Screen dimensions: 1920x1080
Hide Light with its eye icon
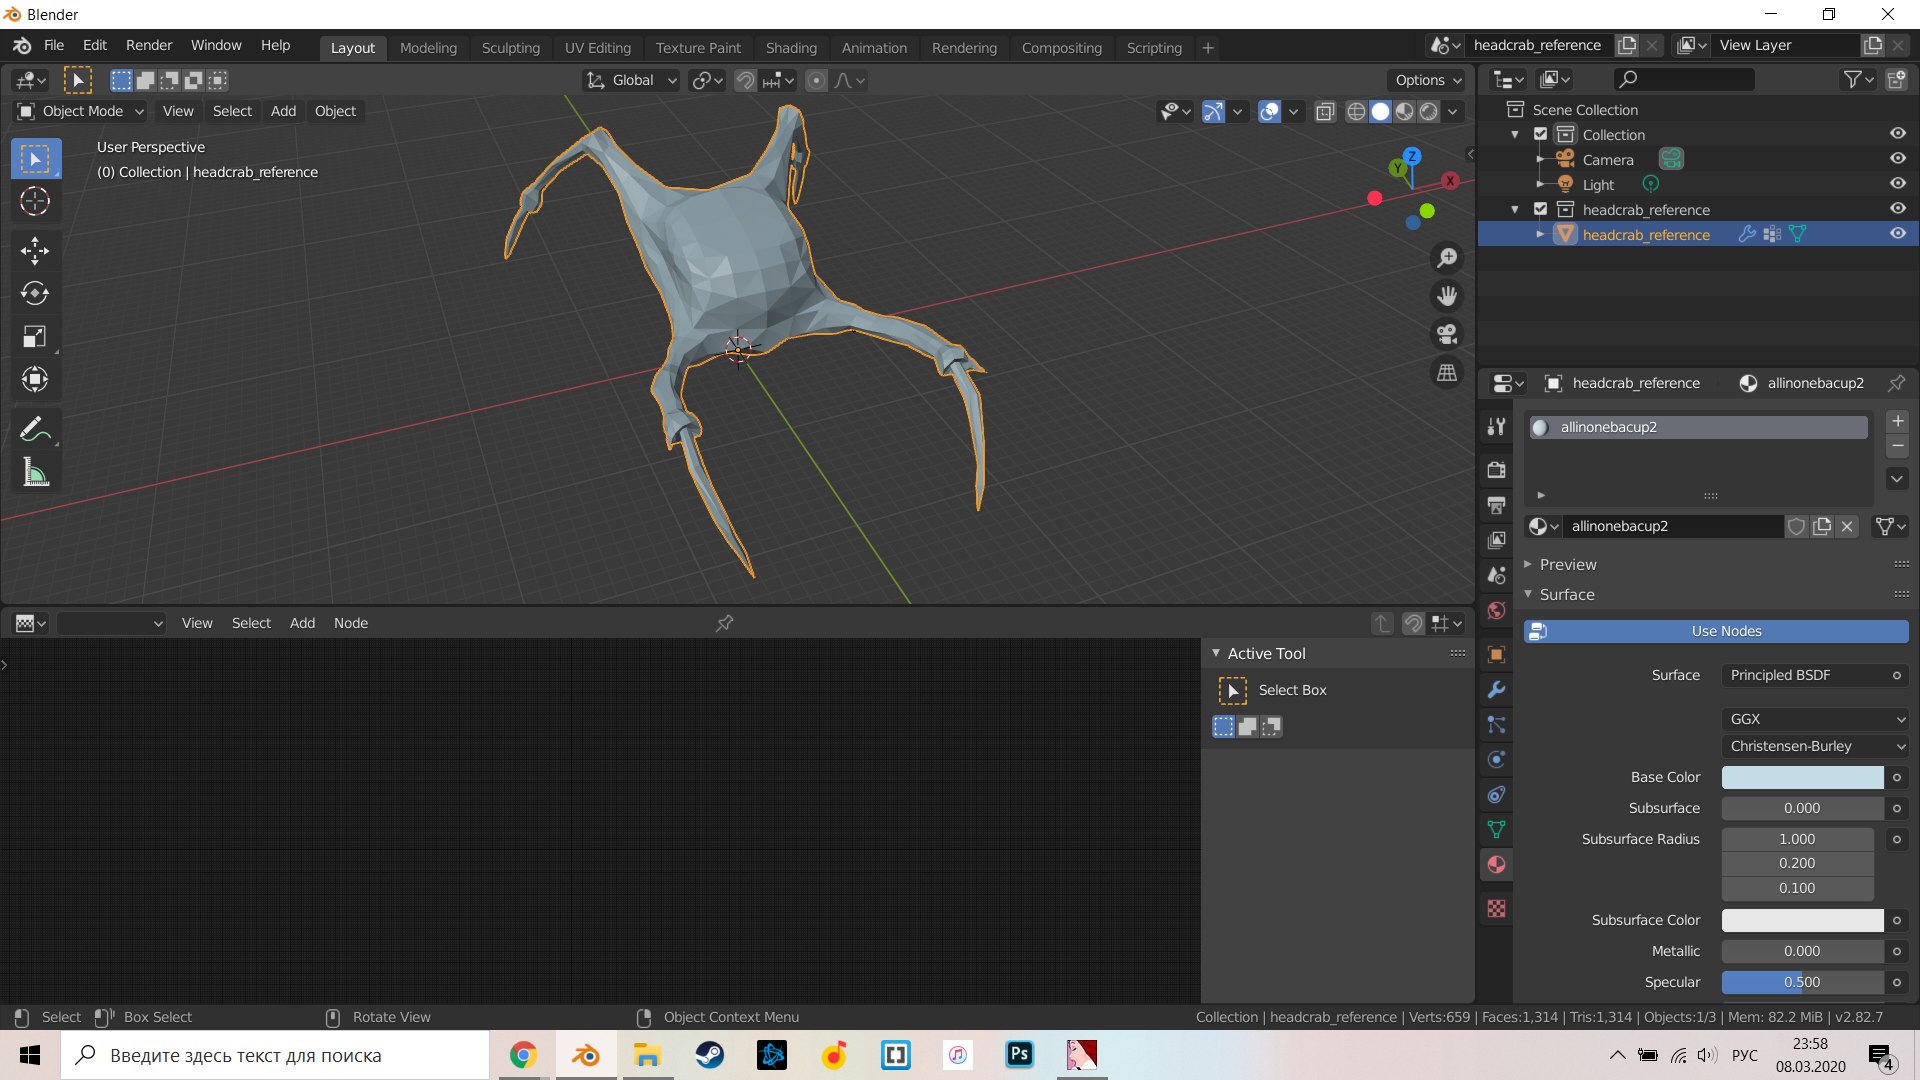click(1897, 184)
